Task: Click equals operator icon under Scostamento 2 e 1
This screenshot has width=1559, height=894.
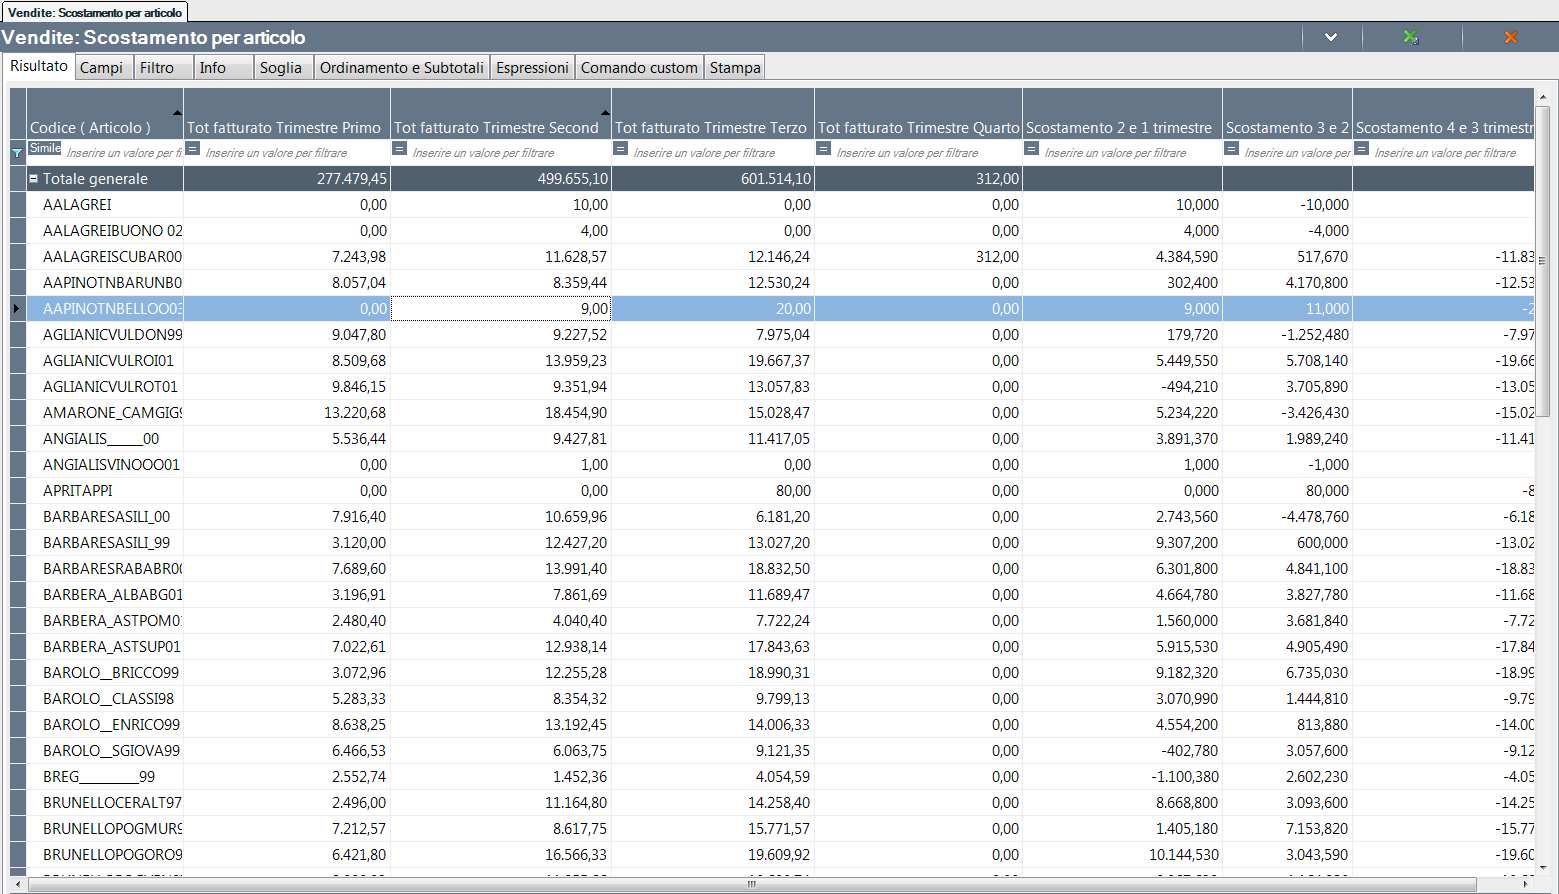Action: pos(1032,149)
